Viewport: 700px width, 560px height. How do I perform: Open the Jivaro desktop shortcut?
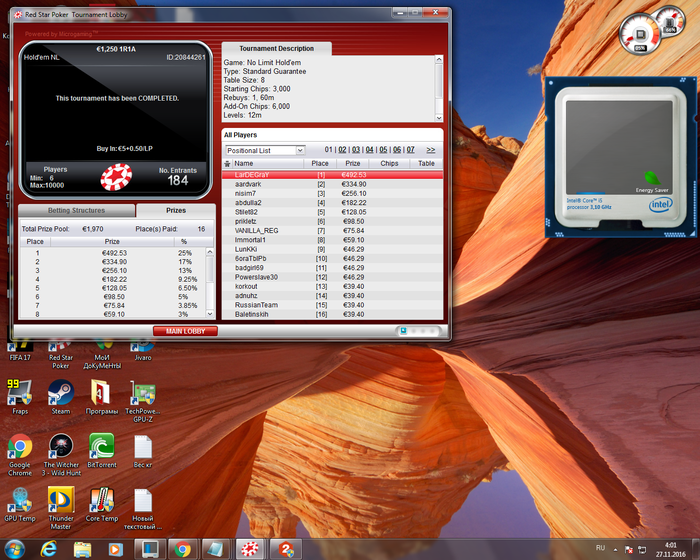coord(143,351)
